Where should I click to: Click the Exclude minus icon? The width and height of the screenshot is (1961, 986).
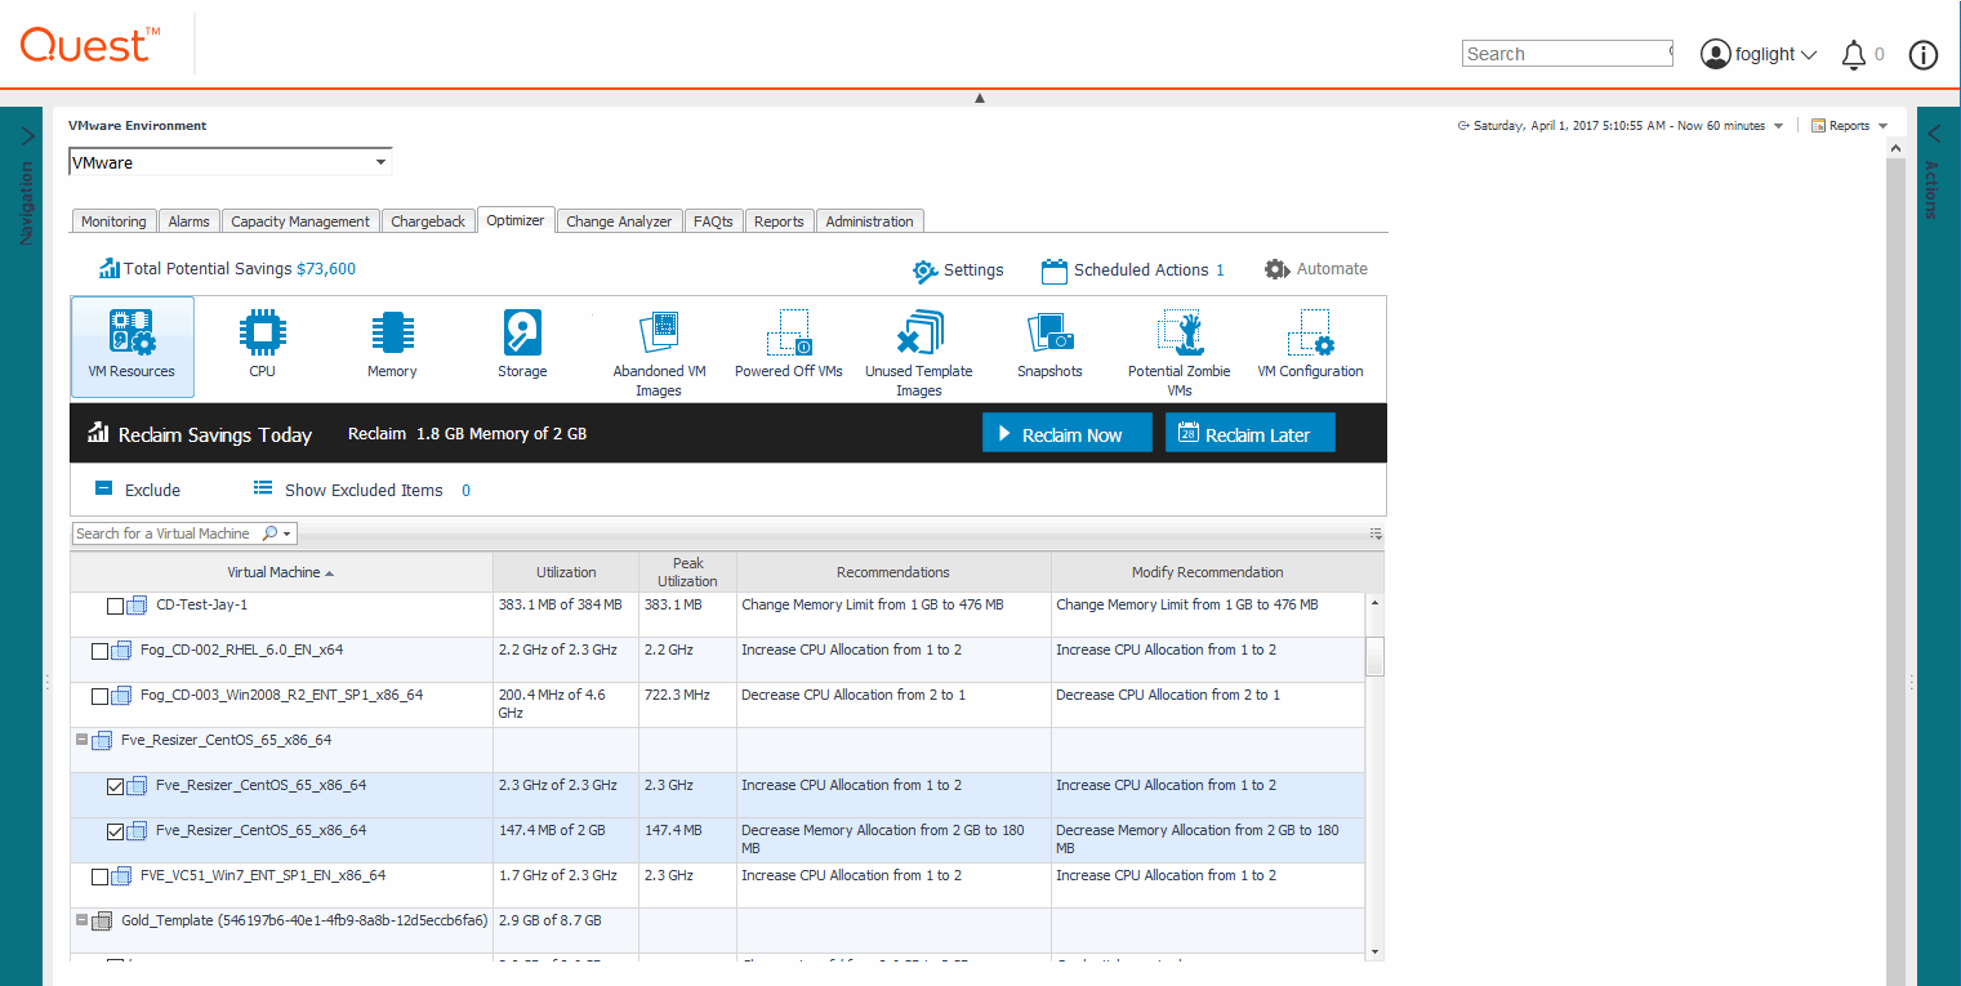tap(104, 488)
